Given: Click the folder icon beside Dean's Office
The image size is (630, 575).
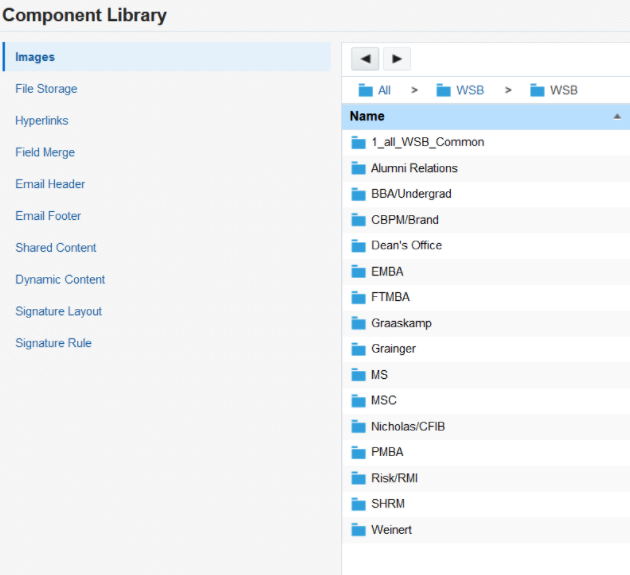Looking at the screenshot, I should click(359, 245).
